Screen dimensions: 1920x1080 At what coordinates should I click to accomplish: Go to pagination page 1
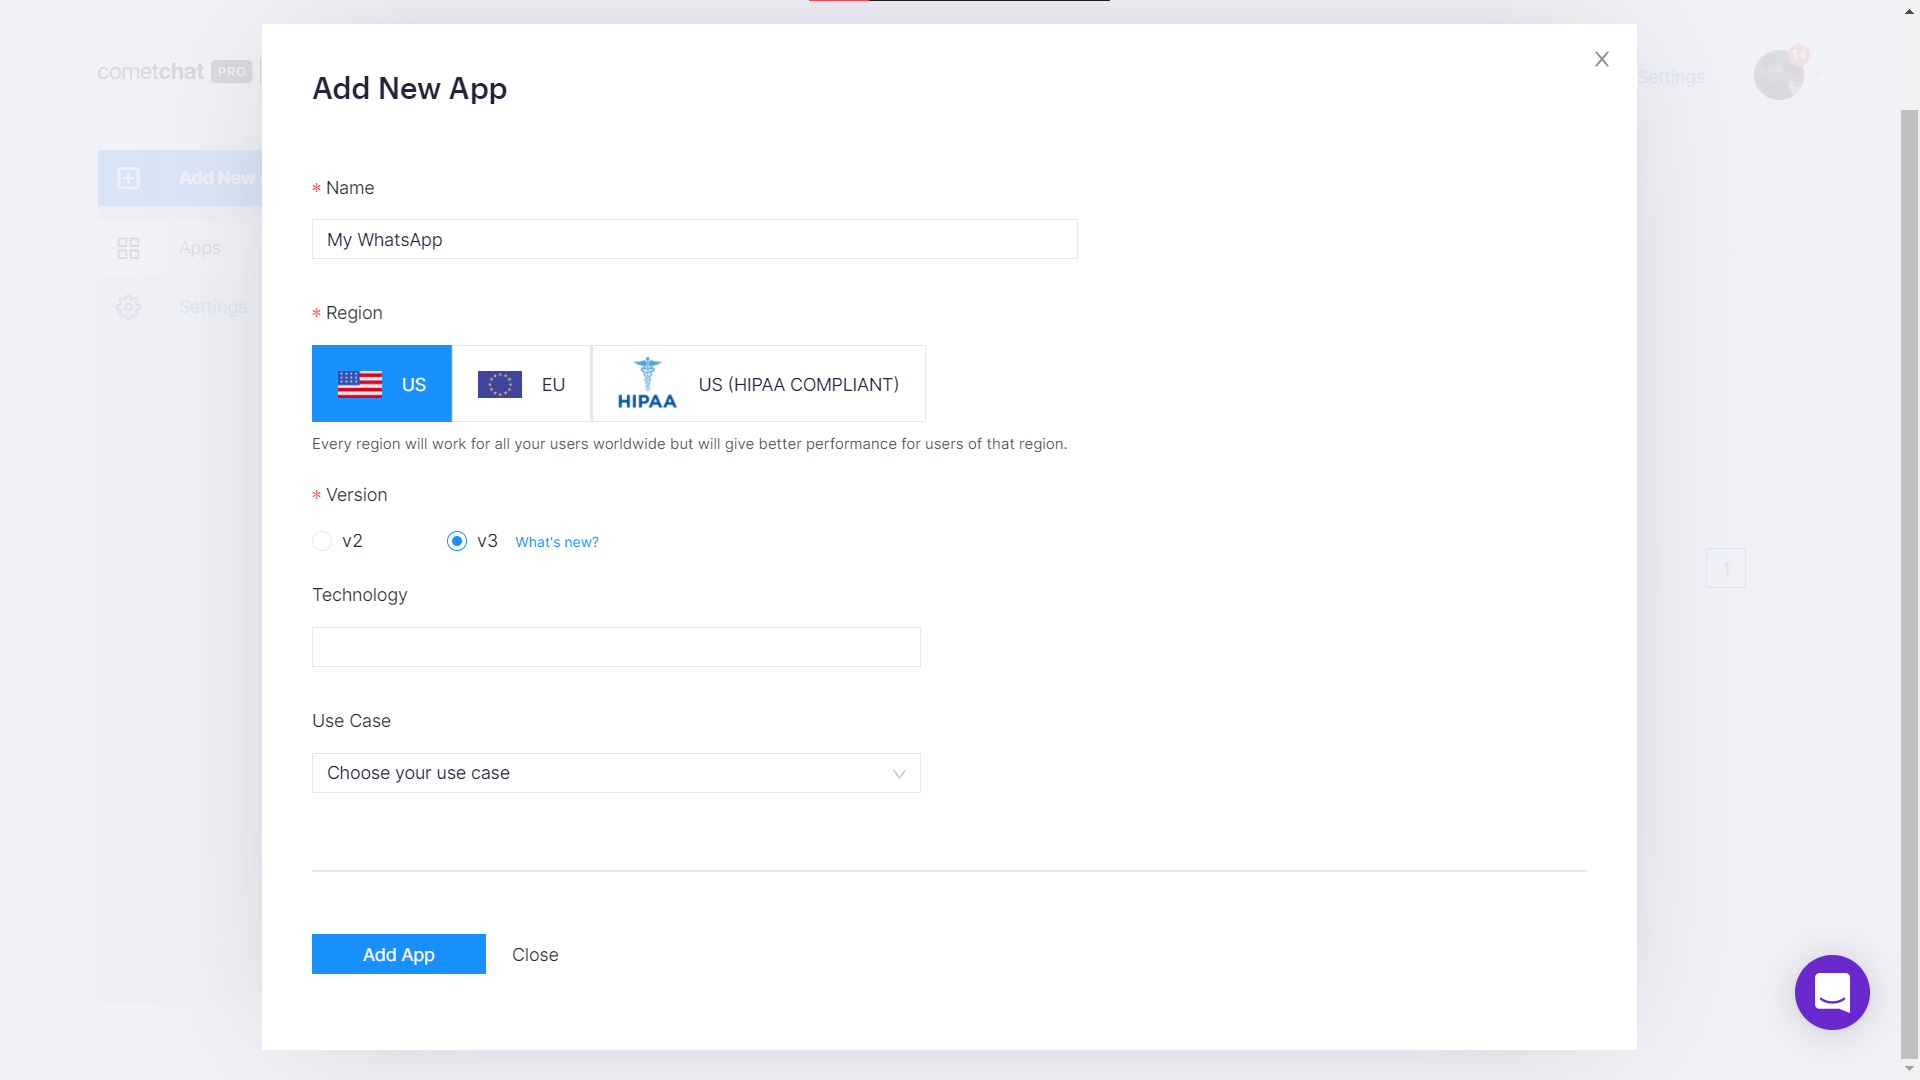[x=1726, y=568]
